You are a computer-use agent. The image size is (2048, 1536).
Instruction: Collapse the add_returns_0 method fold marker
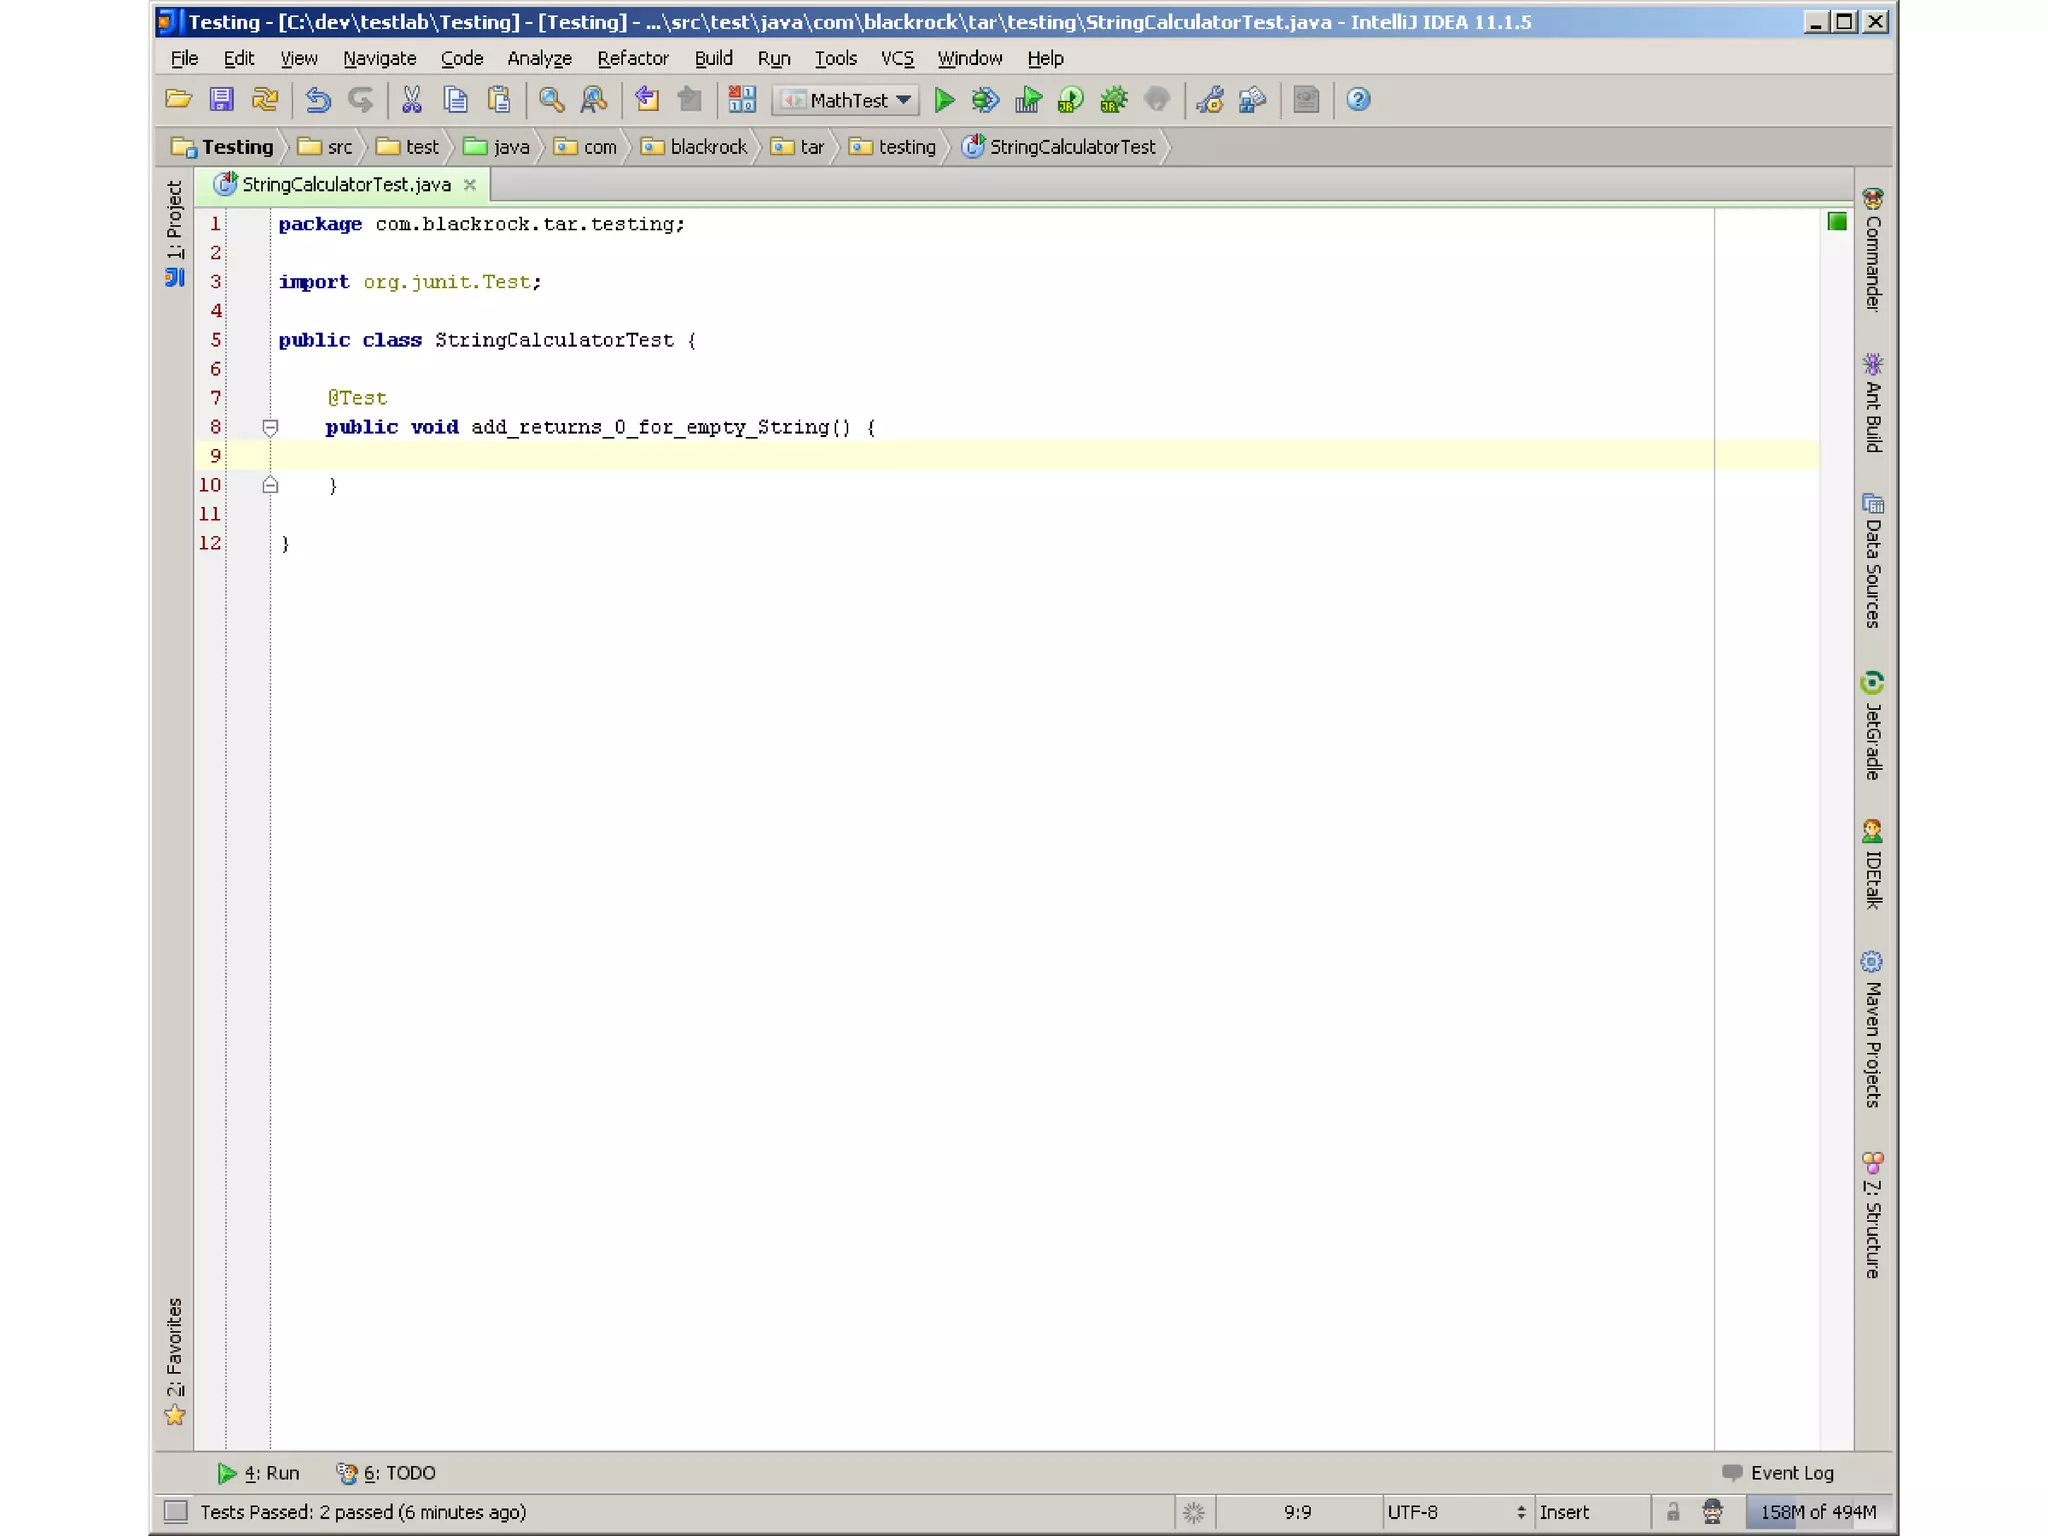(x=270, y=428)
